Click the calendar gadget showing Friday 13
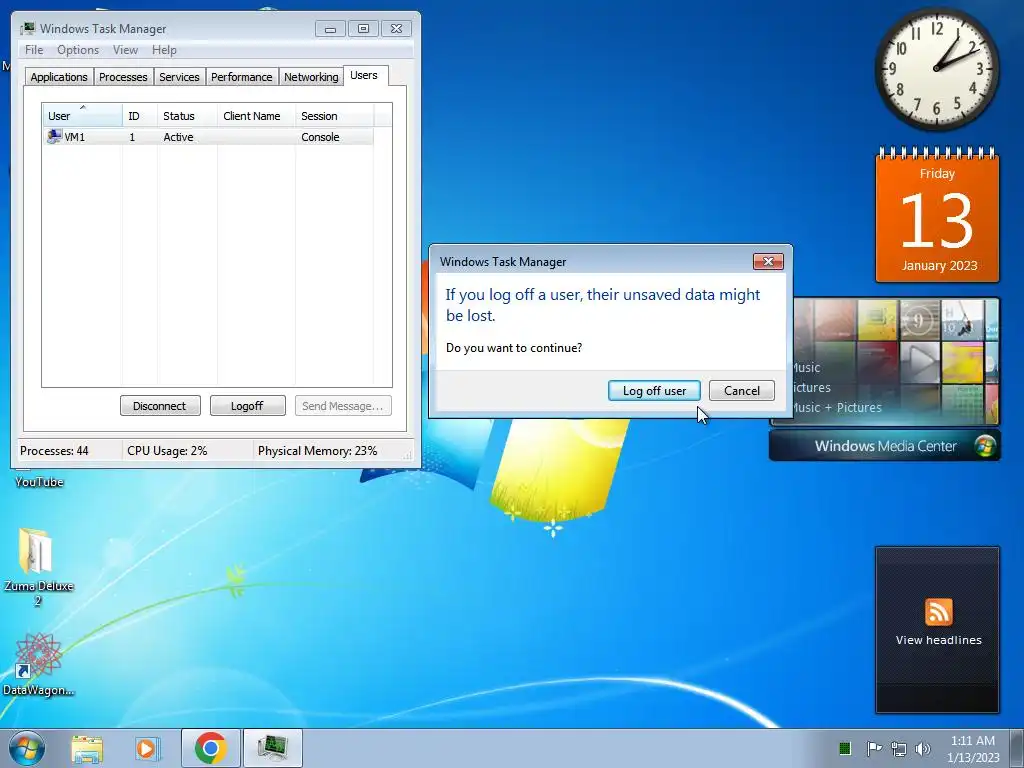Screen dimensions: 1024x768 pos(937,216)
